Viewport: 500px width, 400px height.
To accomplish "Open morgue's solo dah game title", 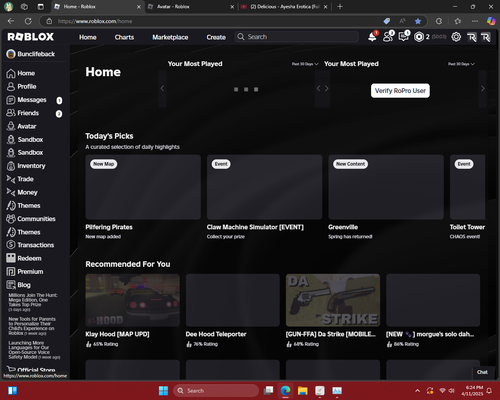I will point(430,334).
